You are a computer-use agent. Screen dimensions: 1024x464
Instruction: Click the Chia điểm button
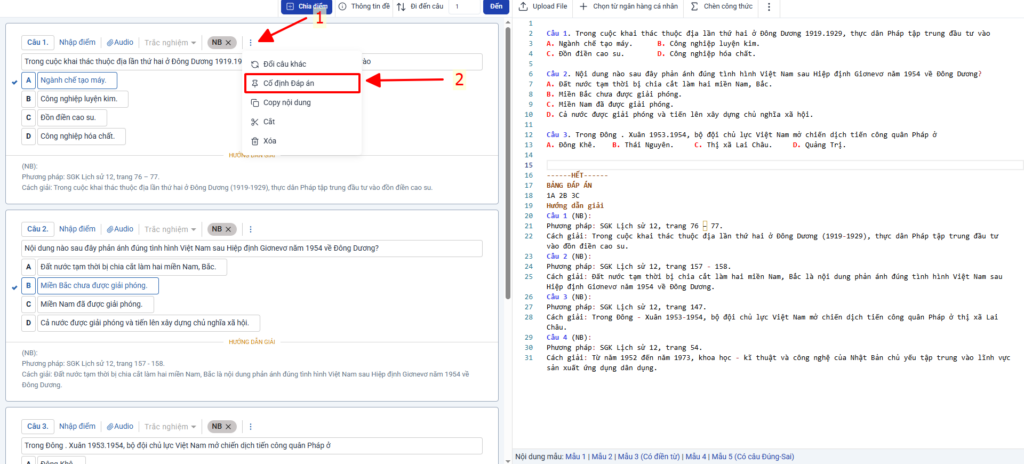click(x=306, y=7)
